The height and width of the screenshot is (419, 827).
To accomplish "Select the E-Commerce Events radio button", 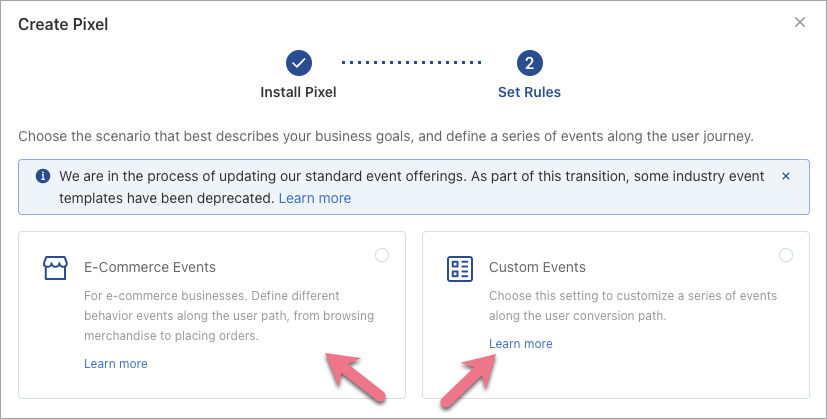I will [x=382, y=256].
